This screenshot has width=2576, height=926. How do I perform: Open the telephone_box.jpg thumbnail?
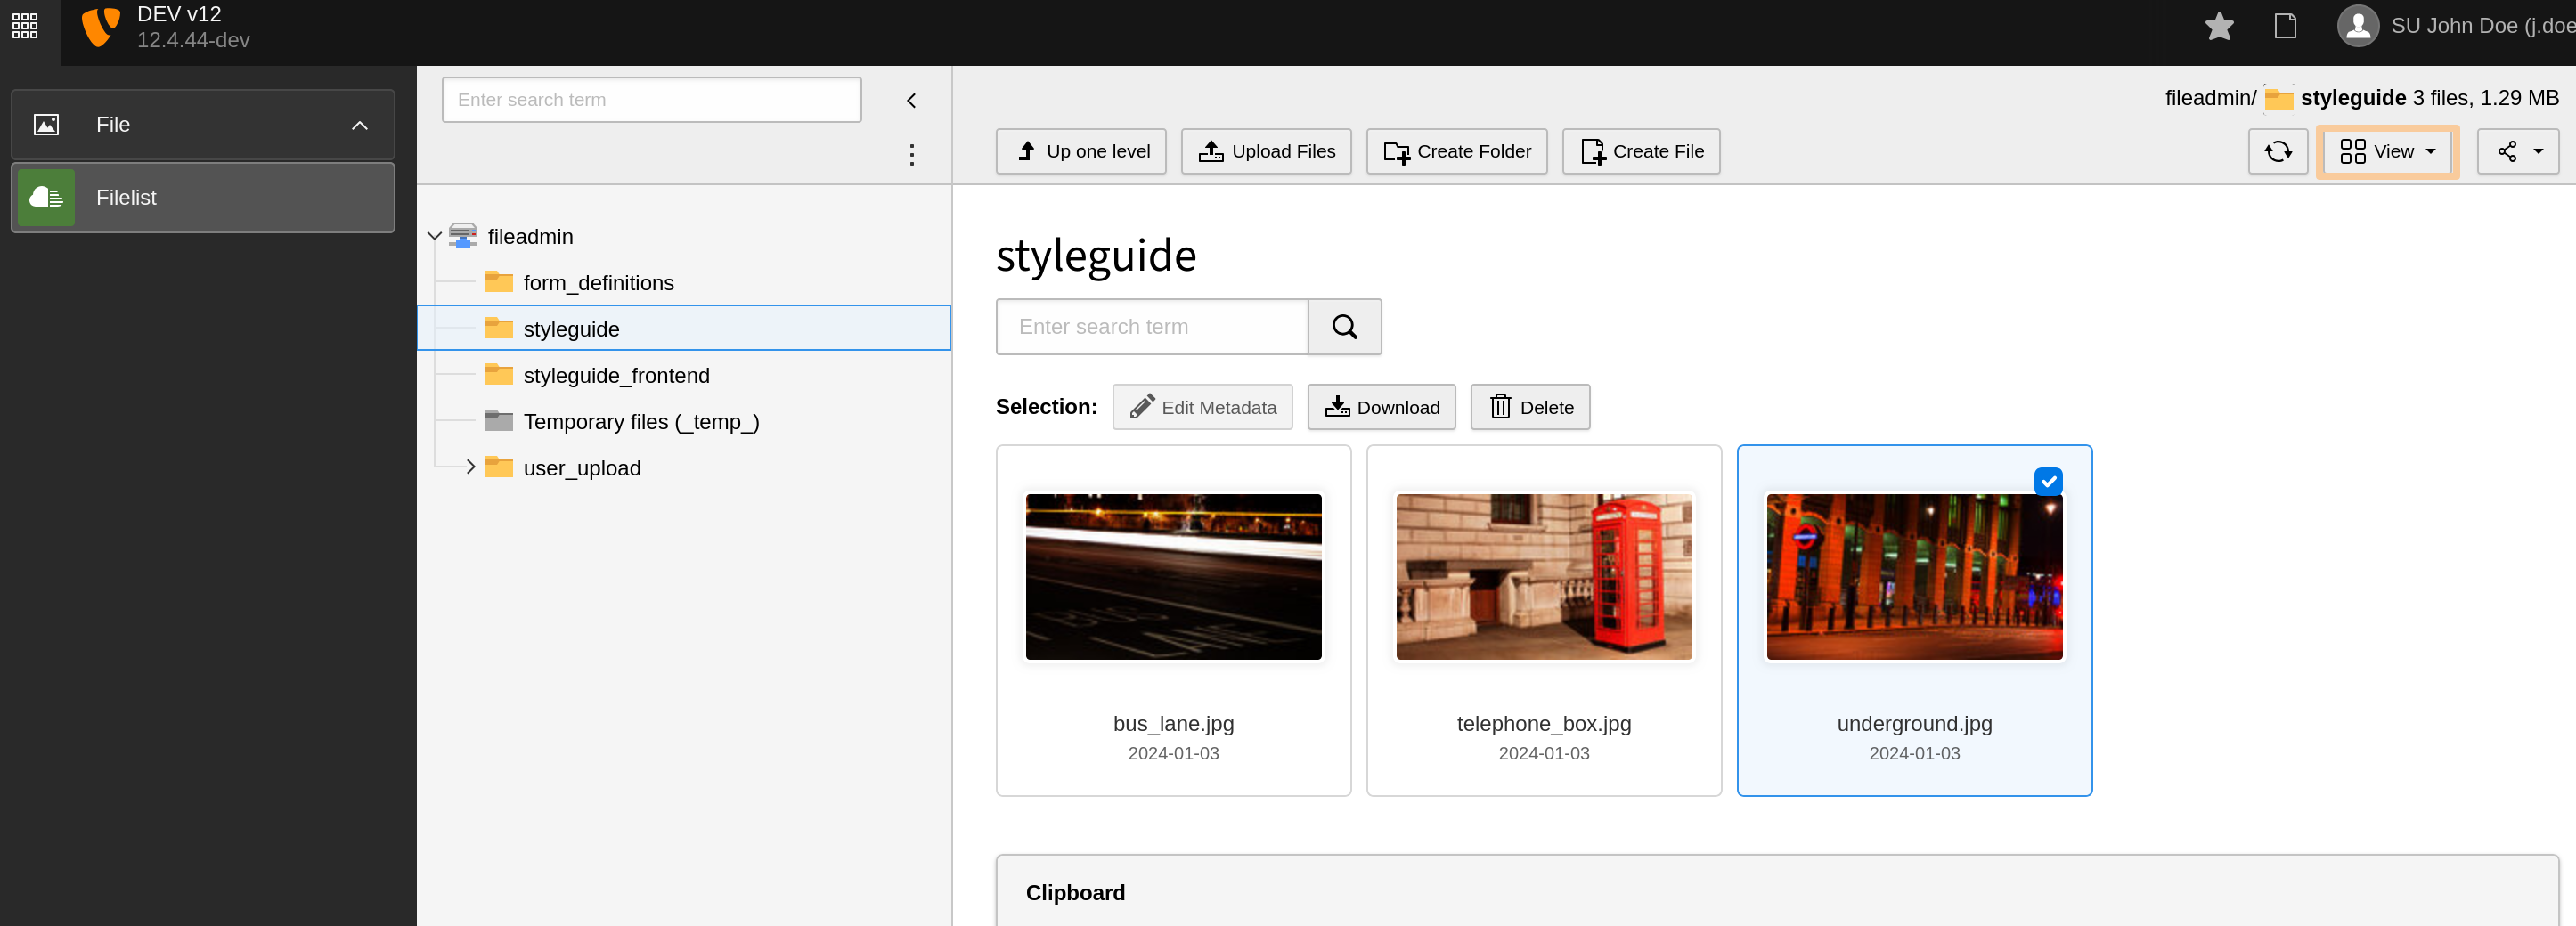[x=1543, y=576]
